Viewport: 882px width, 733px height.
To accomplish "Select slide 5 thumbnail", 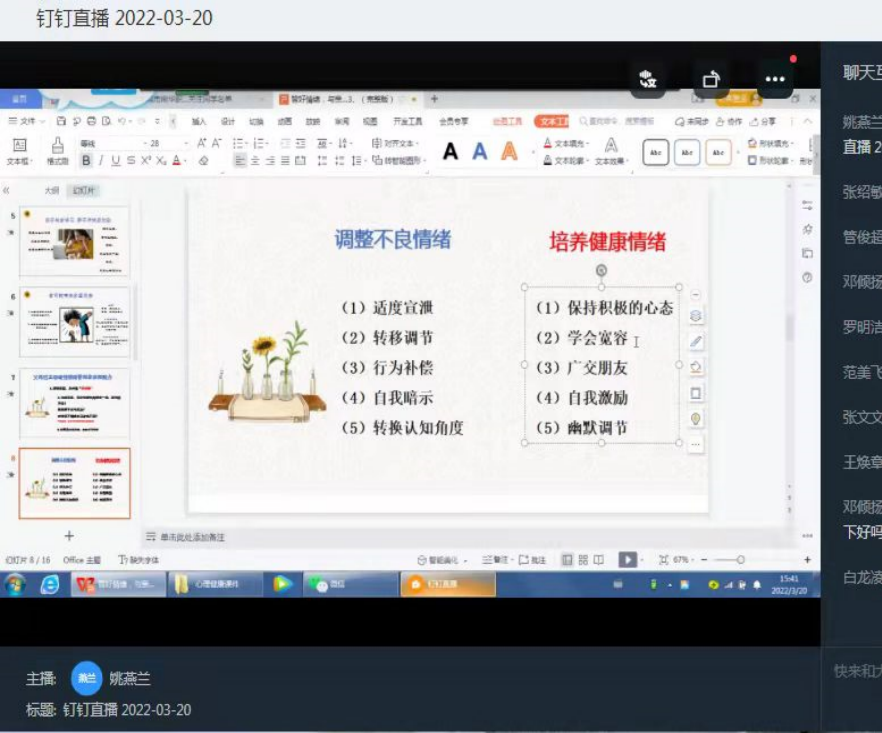I will pyautogui.click(x=74, y=241).
